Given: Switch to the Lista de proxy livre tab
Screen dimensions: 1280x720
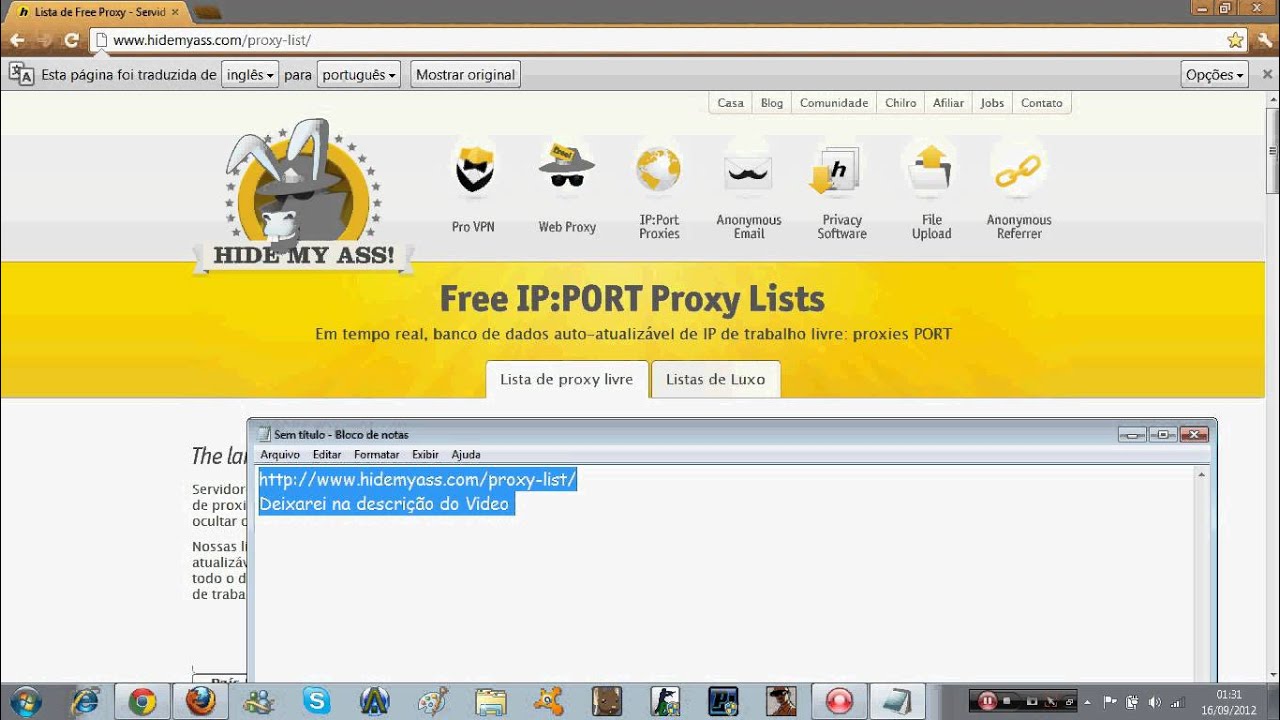Looking at the screenshot, I should [x=567, y=380].
